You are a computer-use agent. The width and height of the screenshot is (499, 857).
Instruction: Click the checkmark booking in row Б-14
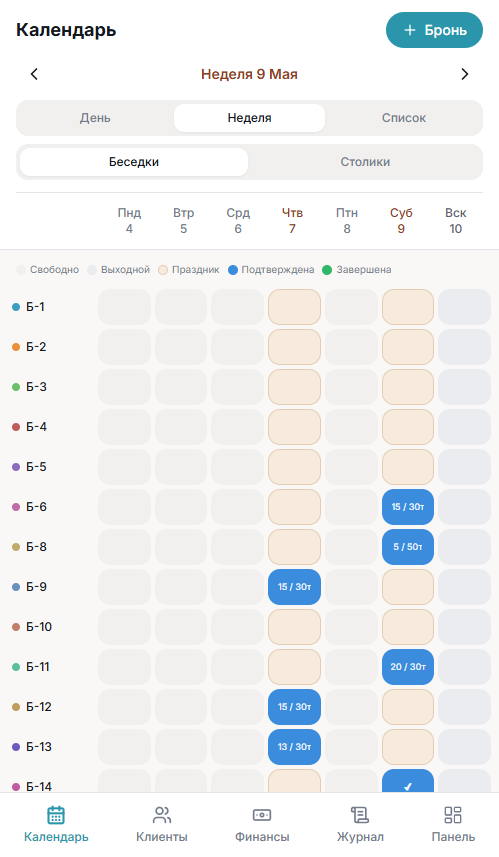click(x=408, y=780)
